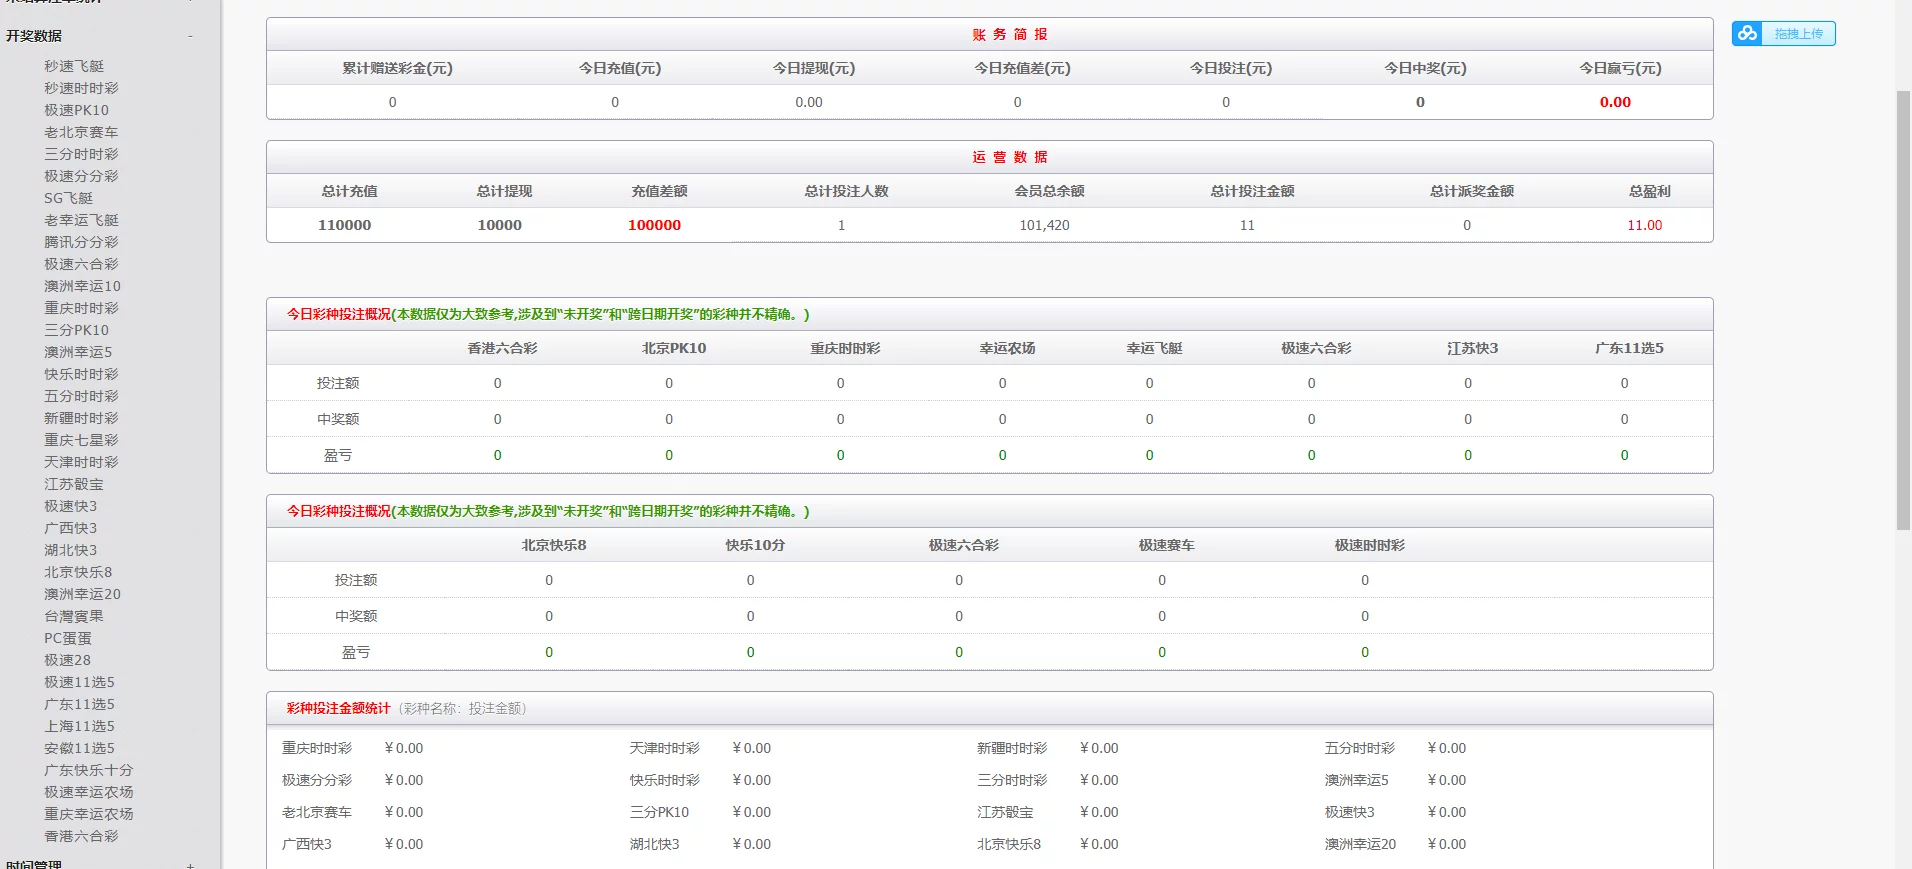Click the 充值差额 value 100000
The width and height of the screenshot is (1912, 869).
[x=654, y=225]
